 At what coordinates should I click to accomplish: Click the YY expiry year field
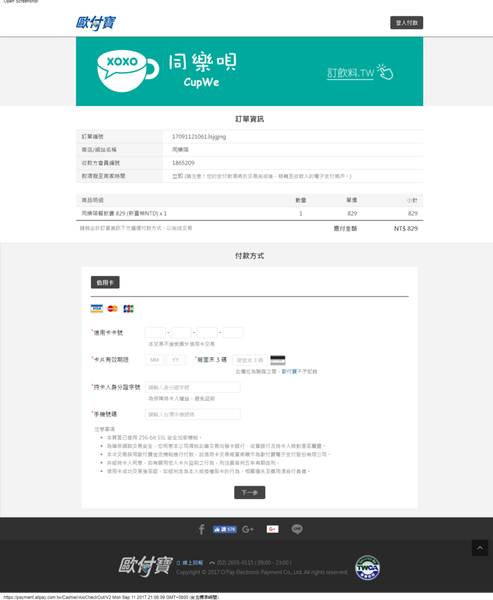point(176,360)
